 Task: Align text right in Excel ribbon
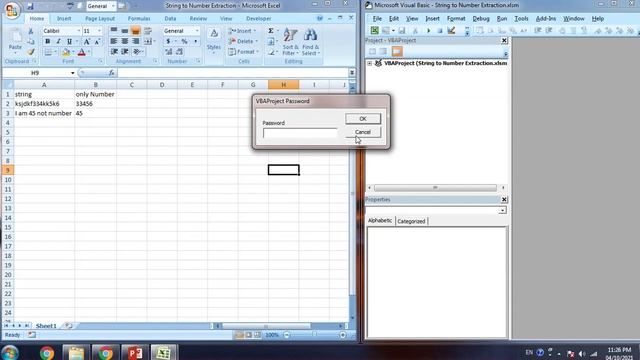coord(136,41)
